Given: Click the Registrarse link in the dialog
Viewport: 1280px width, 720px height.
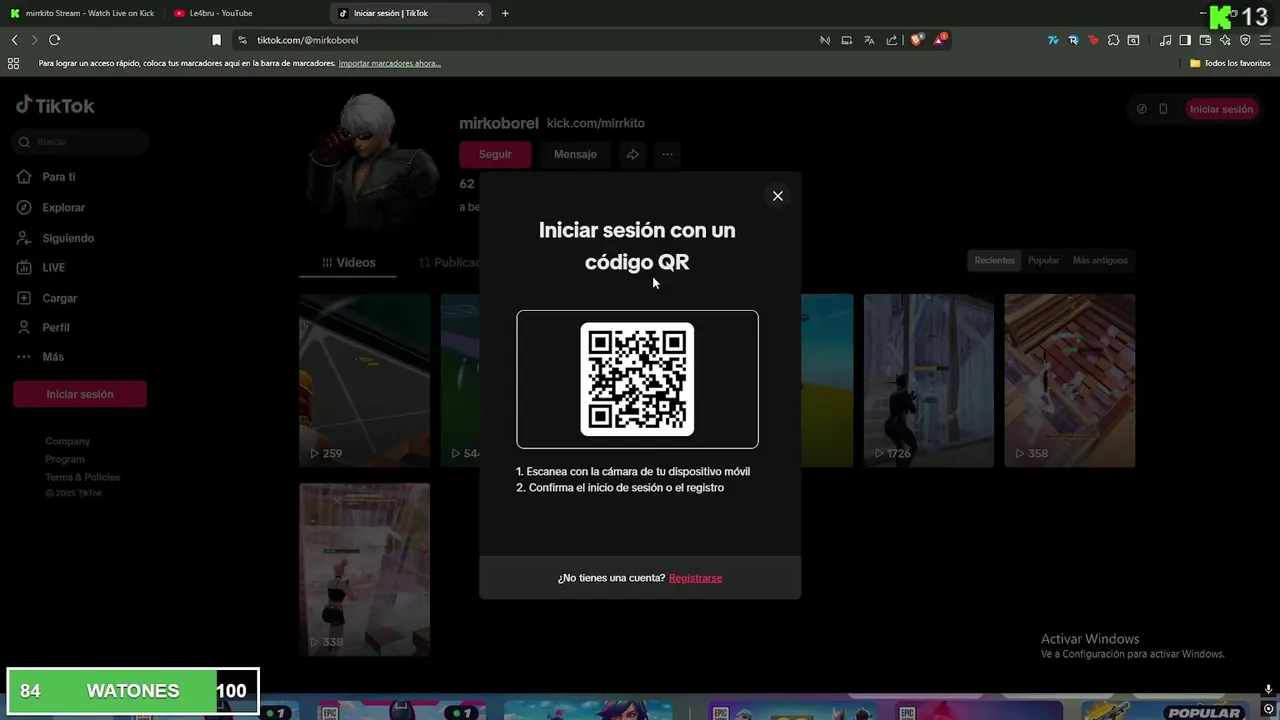Looking at the screenshot, I should click(x=695, y=578).
